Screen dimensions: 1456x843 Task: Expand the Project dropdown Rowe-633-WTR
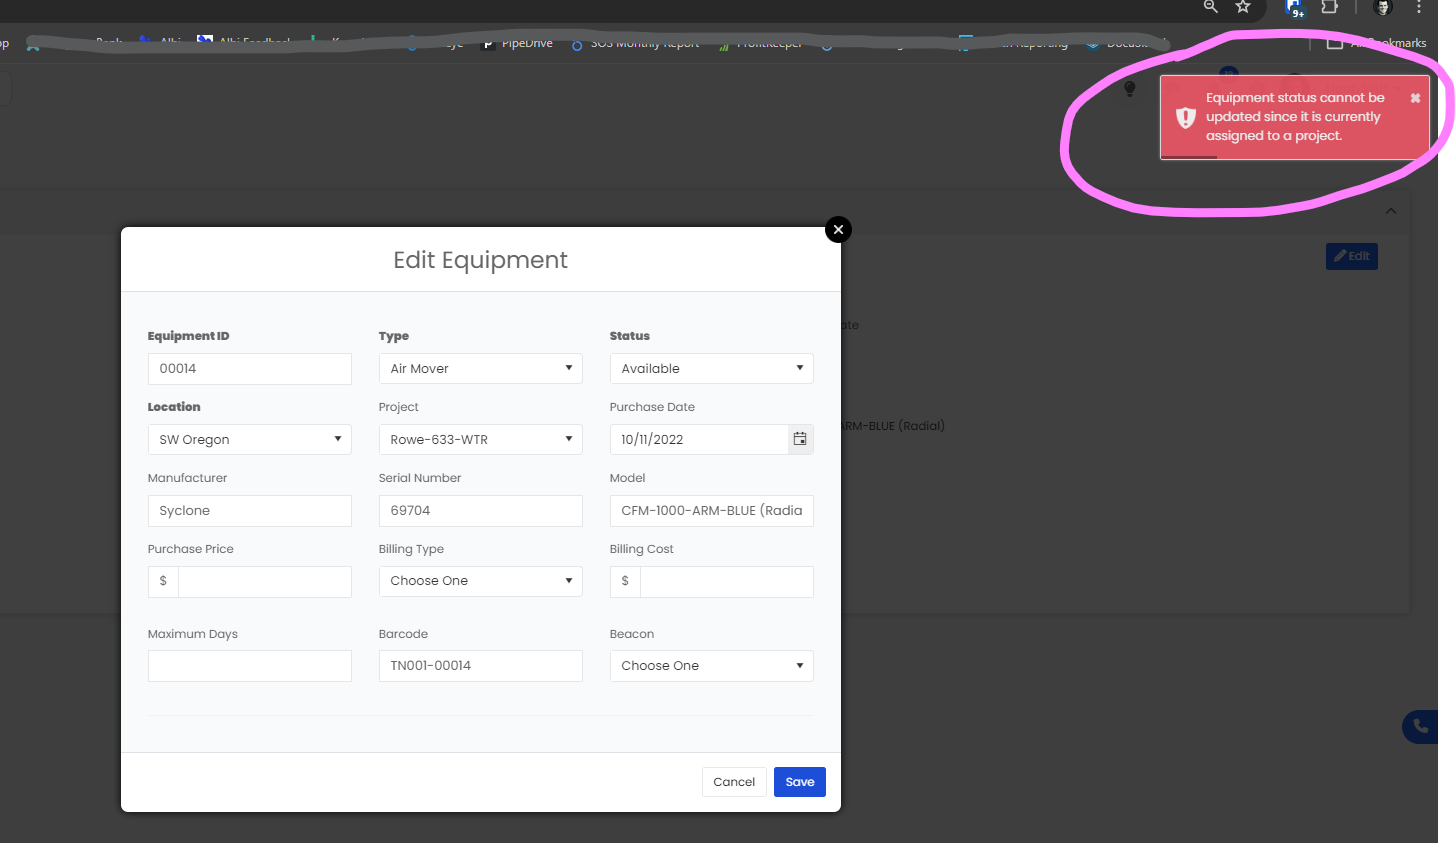(480, 439)
